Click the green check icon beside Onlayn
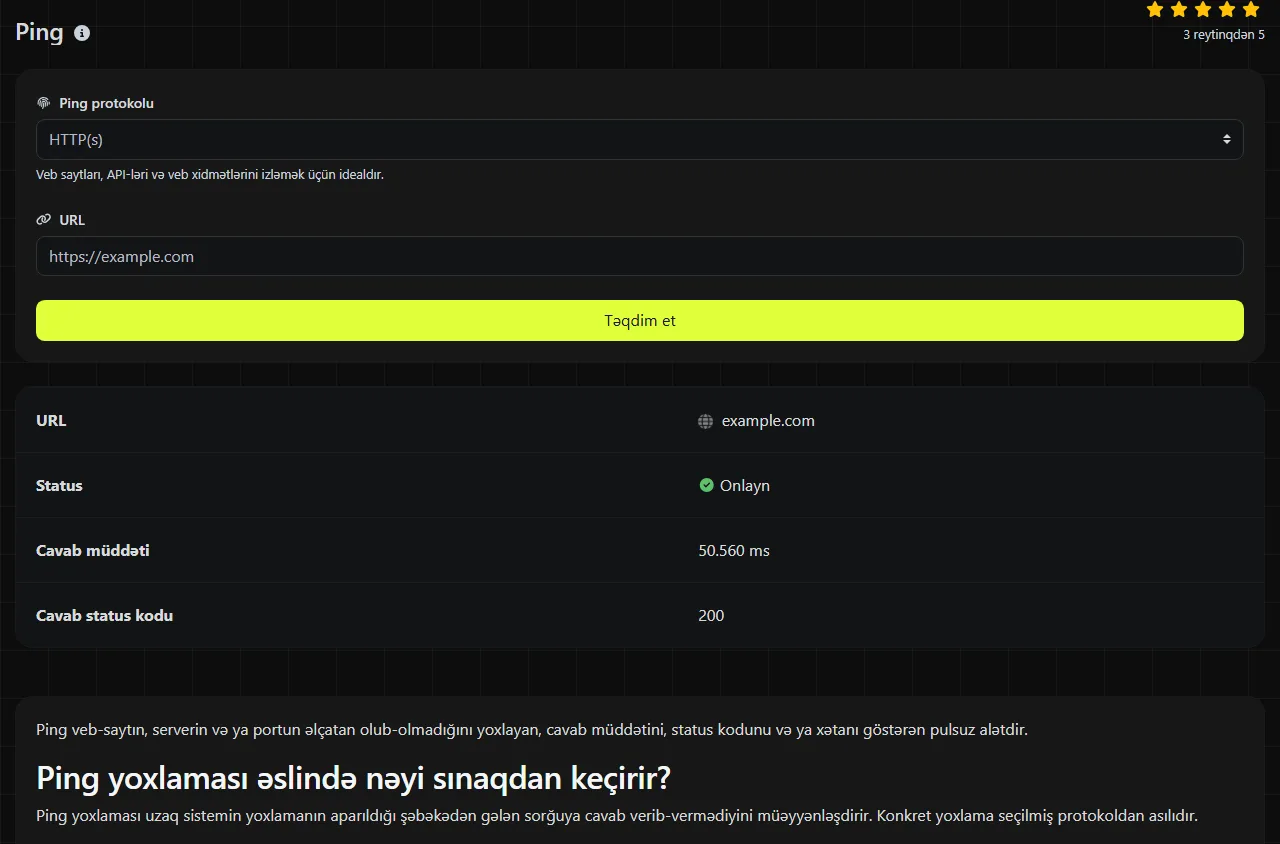1280x844 pixels. [706, 486]
